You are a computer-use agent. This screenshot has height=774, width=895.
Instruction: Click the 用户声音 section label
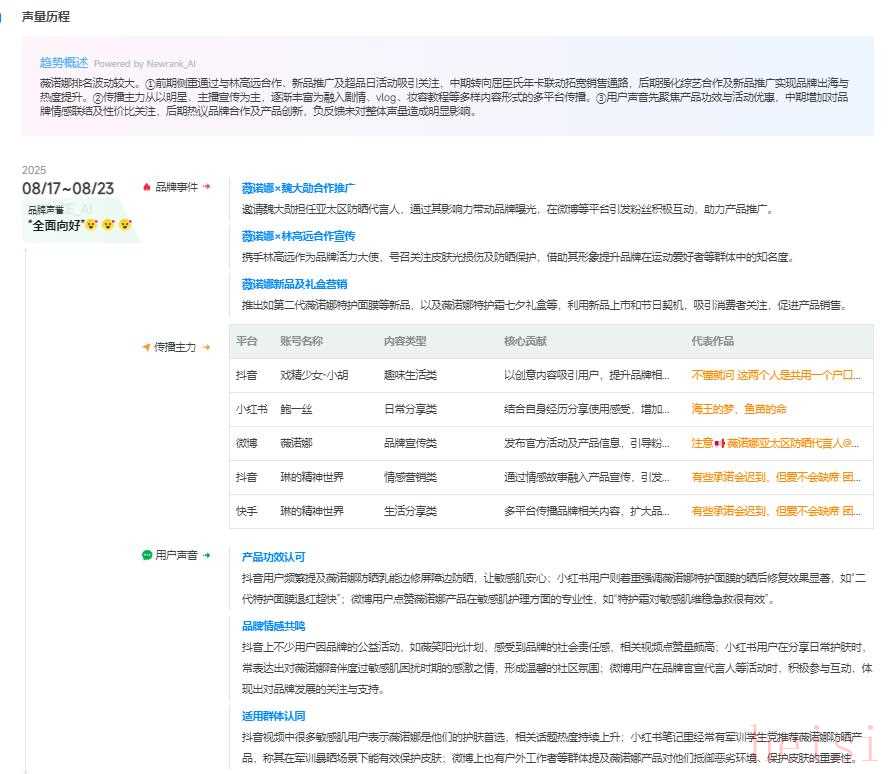tap(176, 554)
